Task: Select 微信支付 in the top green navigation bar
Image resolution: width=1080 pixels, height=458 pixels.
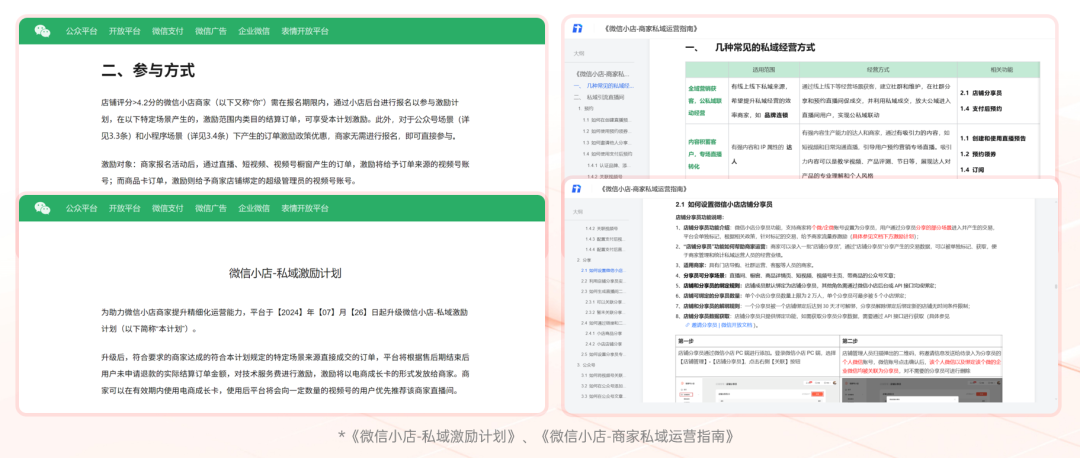Action: (168, 31)
